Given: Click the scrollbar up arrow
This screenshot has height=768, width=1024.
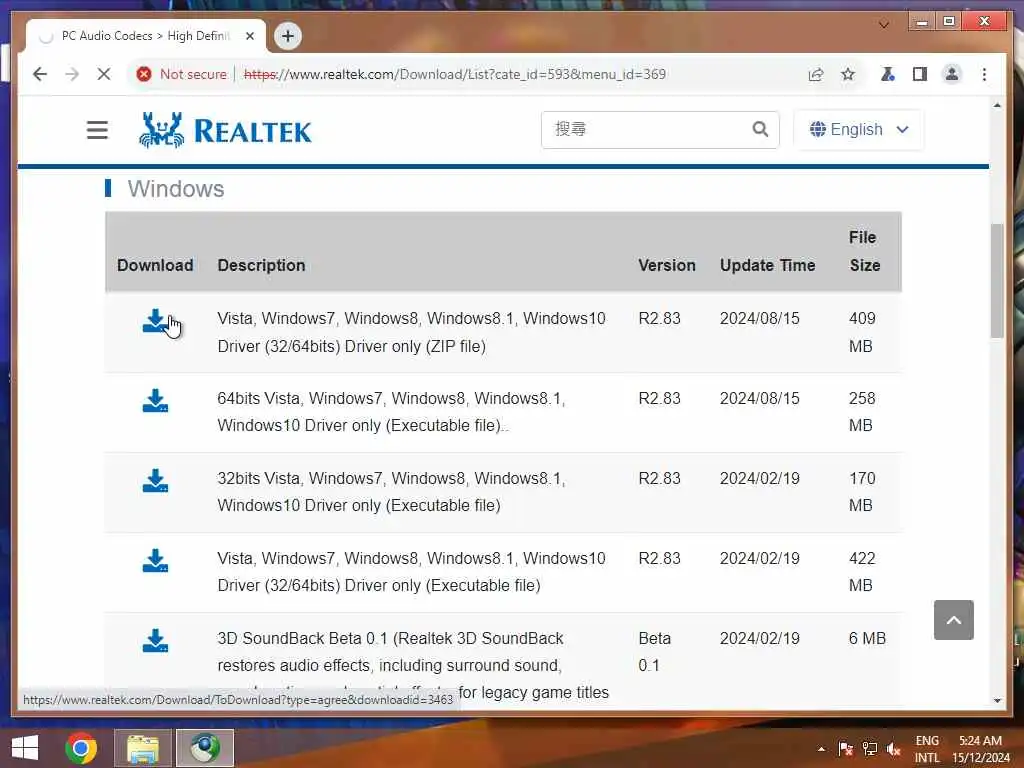Looking at the screenshot, I should tap(997, 105).
